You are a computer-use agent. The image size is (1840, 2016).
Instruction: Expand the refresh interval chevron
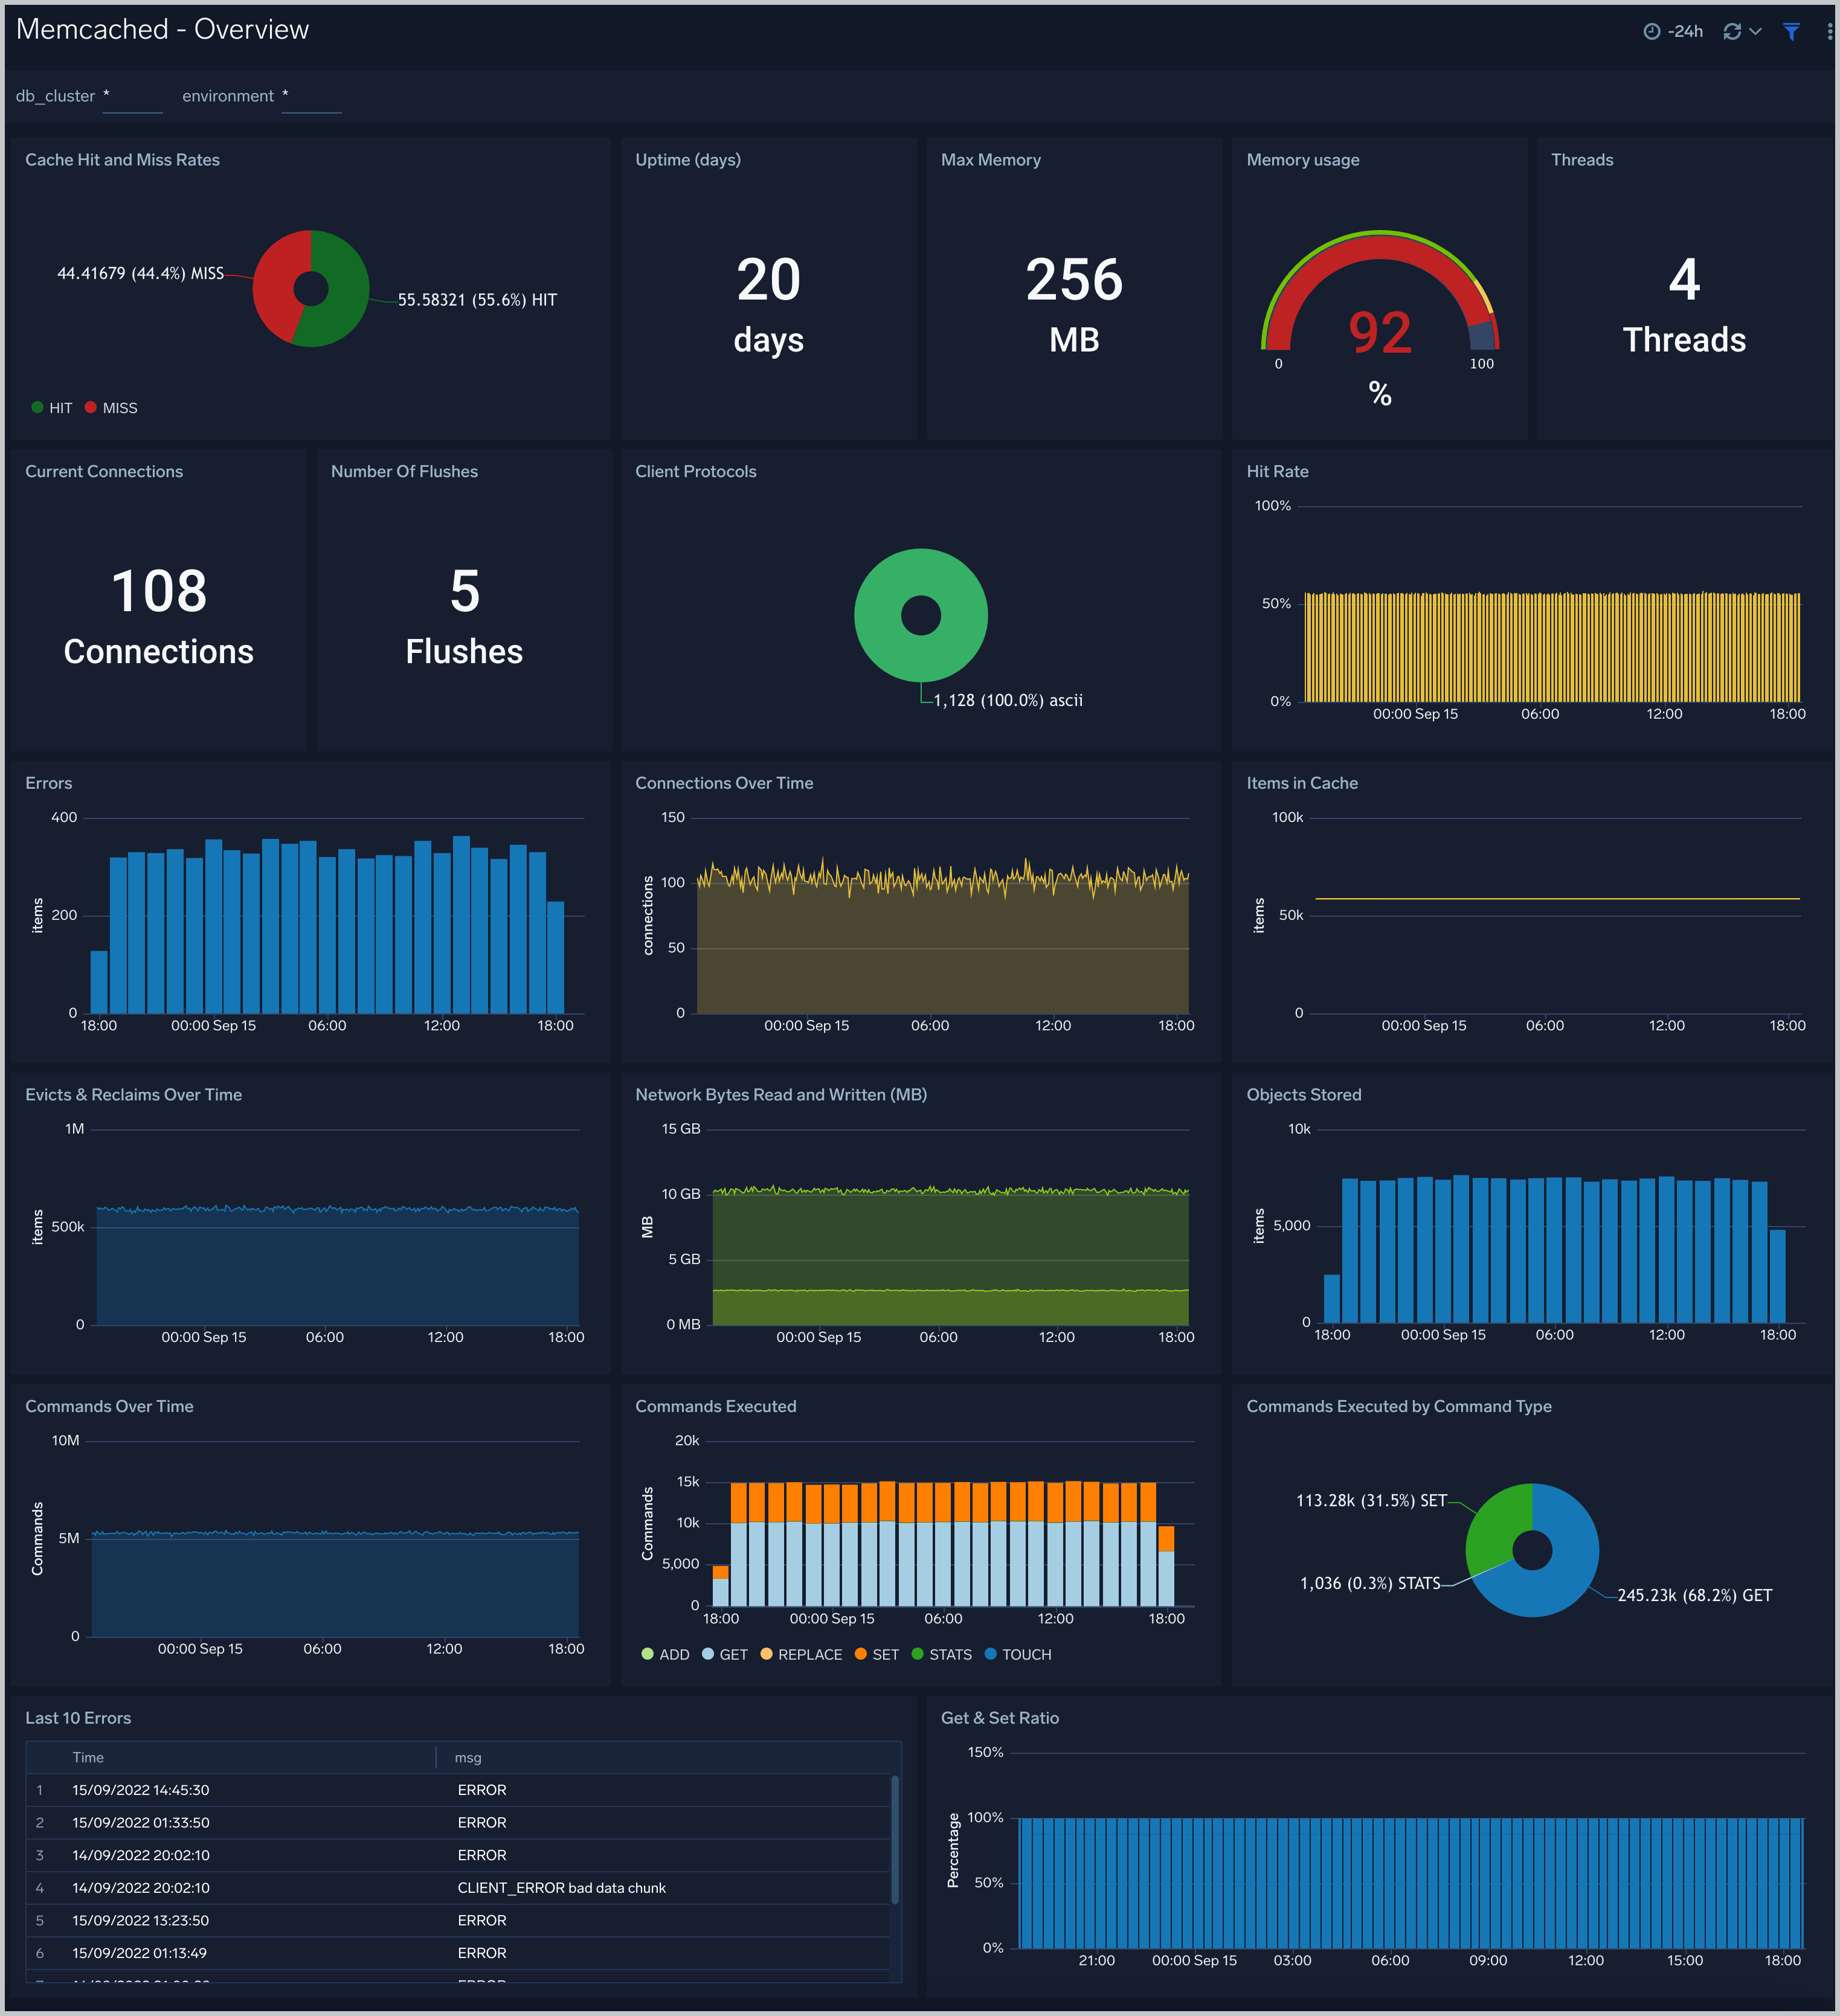(1755, 31)
